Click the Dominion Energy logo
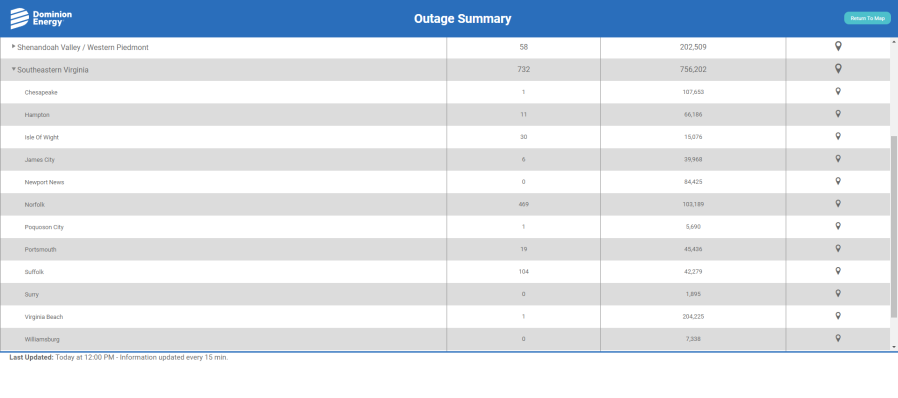This screenshot has height=398, width=898. coord(41,18)
